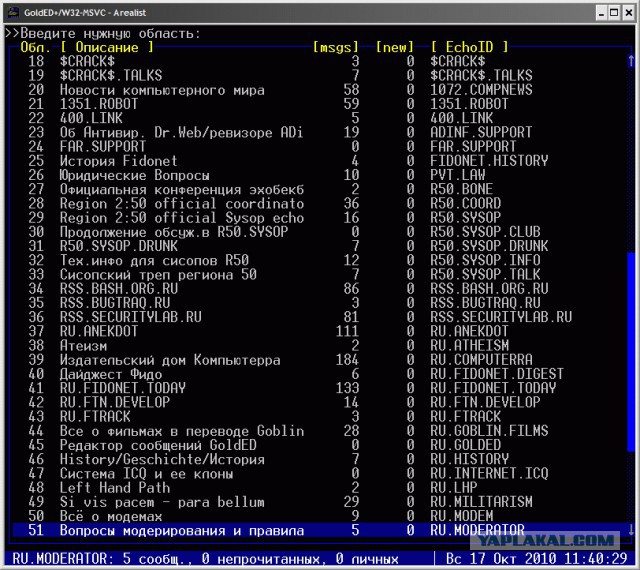Select area 34 RSS.BASH.ORG.RU
Image resolution: width=640 pixels, height=570 pixels.
320,289
